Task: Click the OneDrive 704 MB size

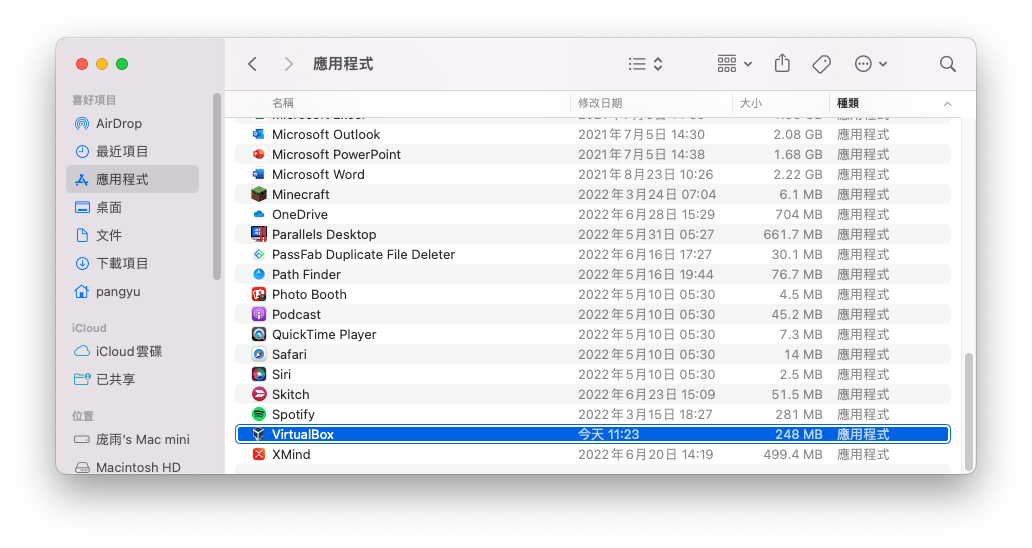Action: coord(798,214)
